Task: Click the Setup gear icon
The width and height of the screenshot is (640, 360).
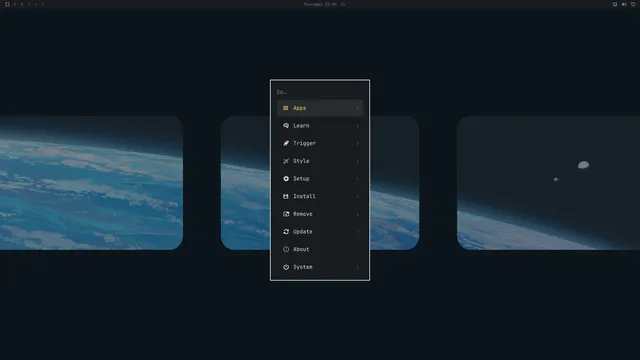Action: click(x=286, y=179)
